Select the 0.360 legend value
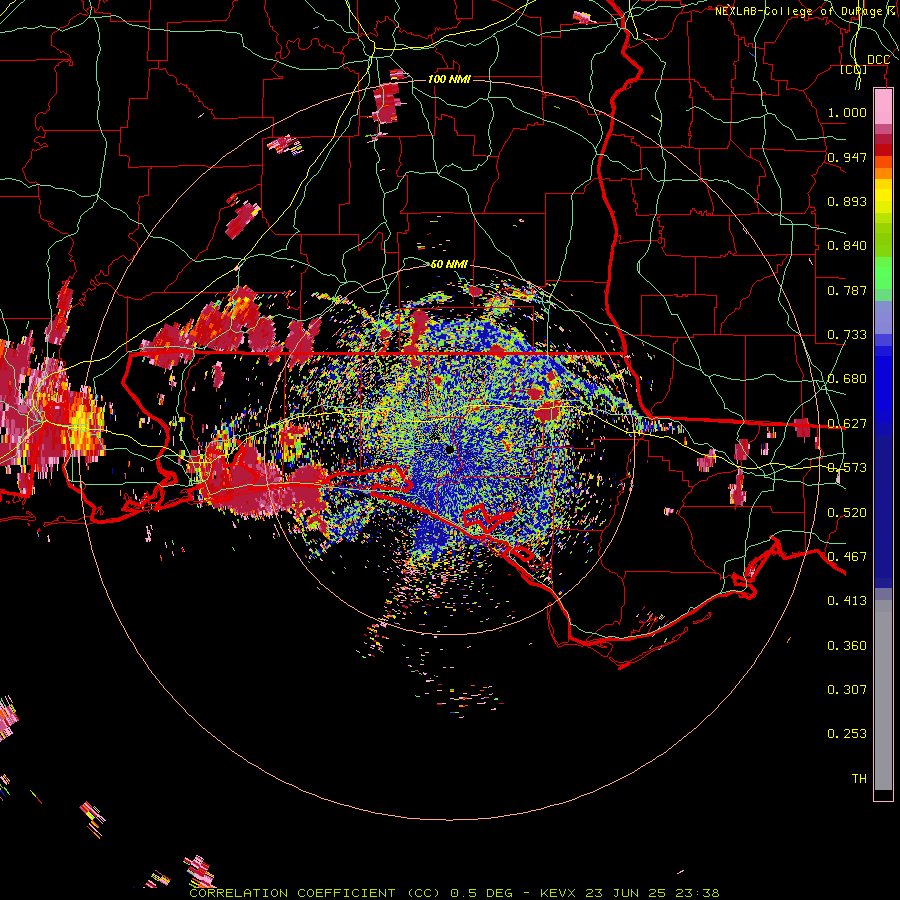This screenshot has height=900, width=900. point(847,645)
